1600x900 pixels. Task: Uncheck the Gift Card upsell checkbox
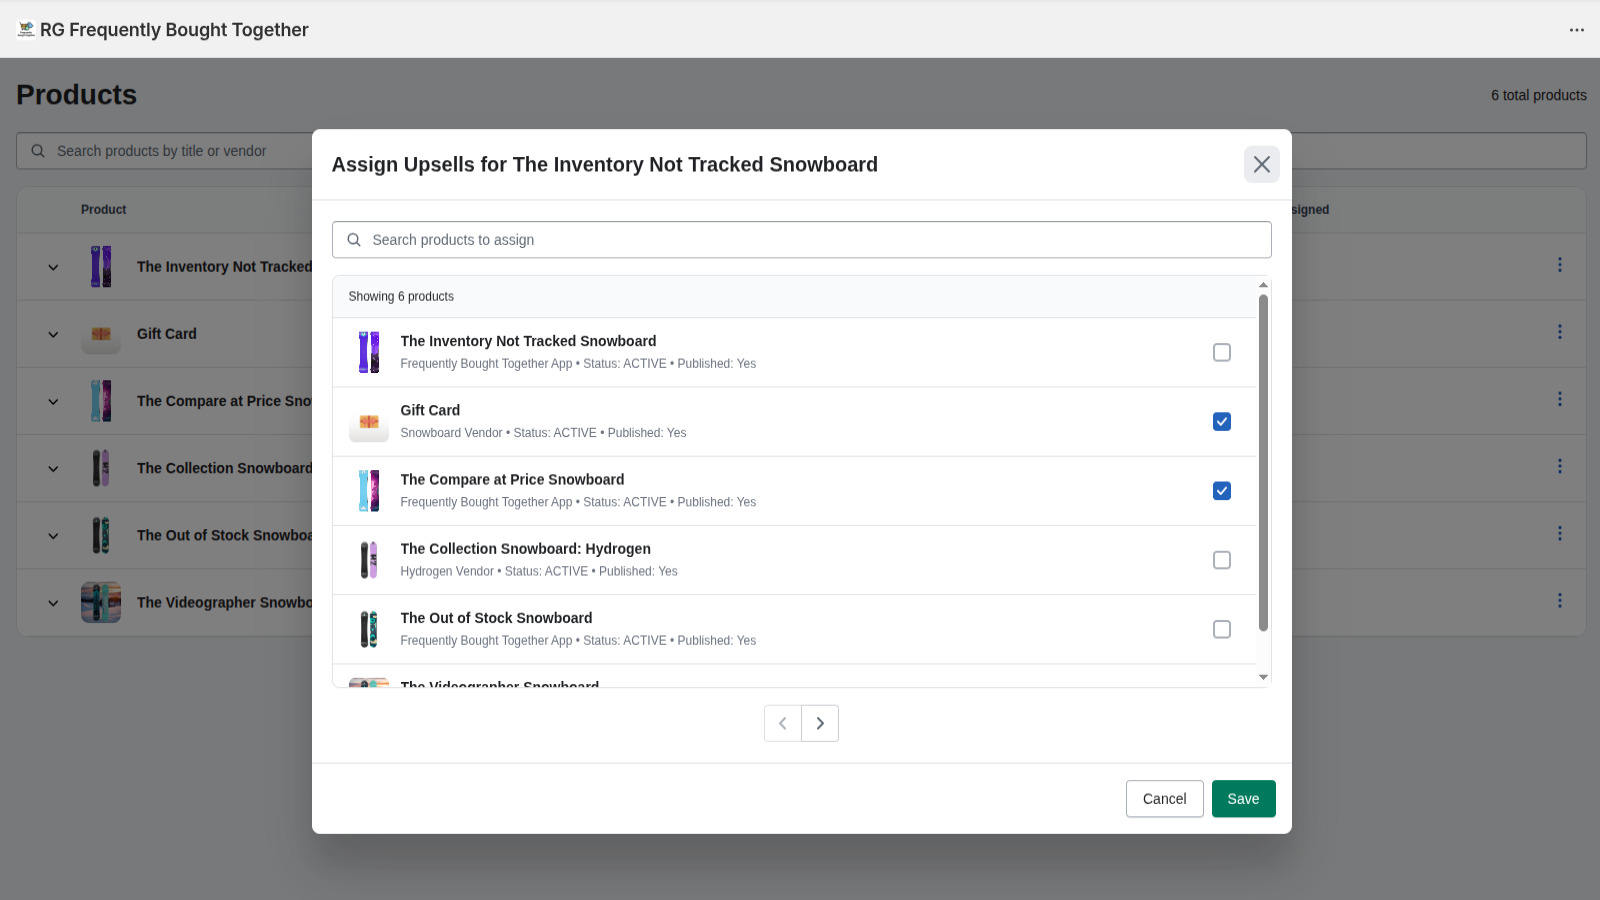[1221, 421]
